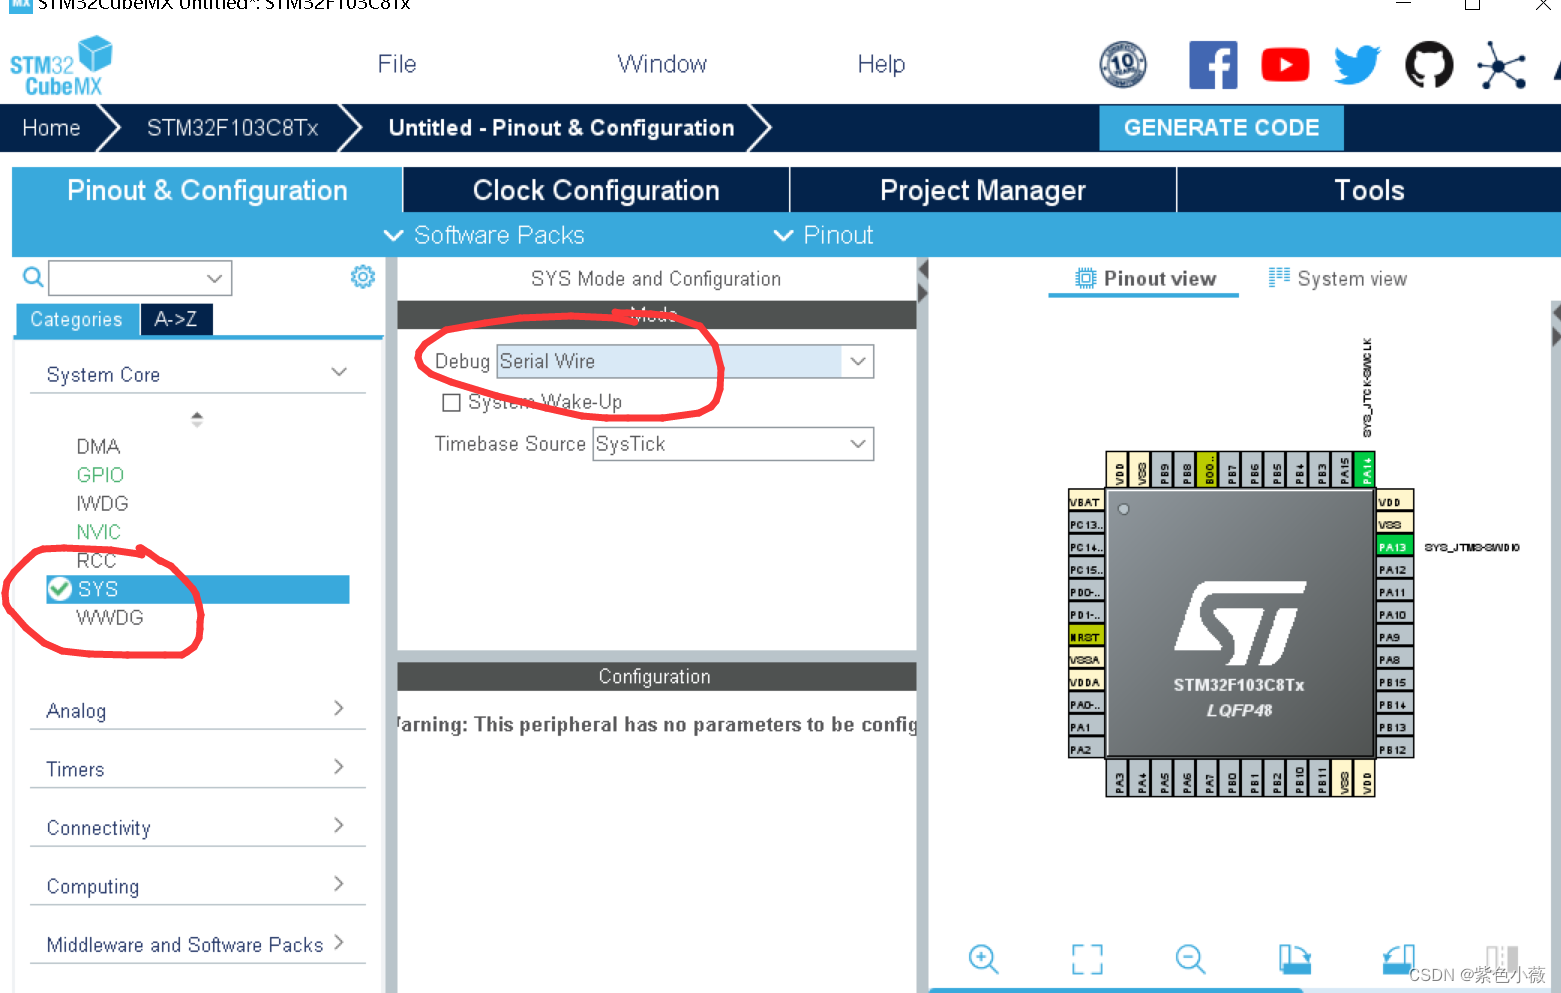Switch to Pinout & Configuration tab
1561x993 pixels.
click(207, 190)
